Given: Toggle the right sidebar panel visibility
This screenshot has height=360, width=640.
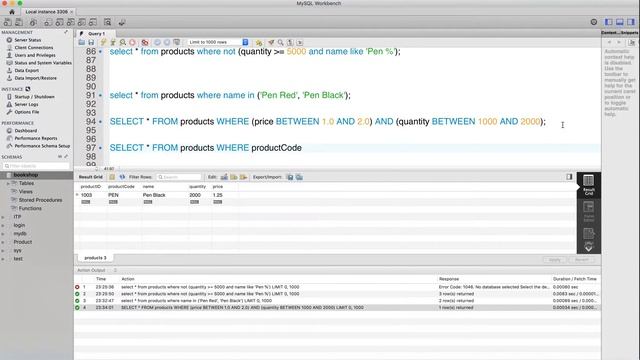Looking at the screenshot, I should pyautogui.click(x=631, y=22).
